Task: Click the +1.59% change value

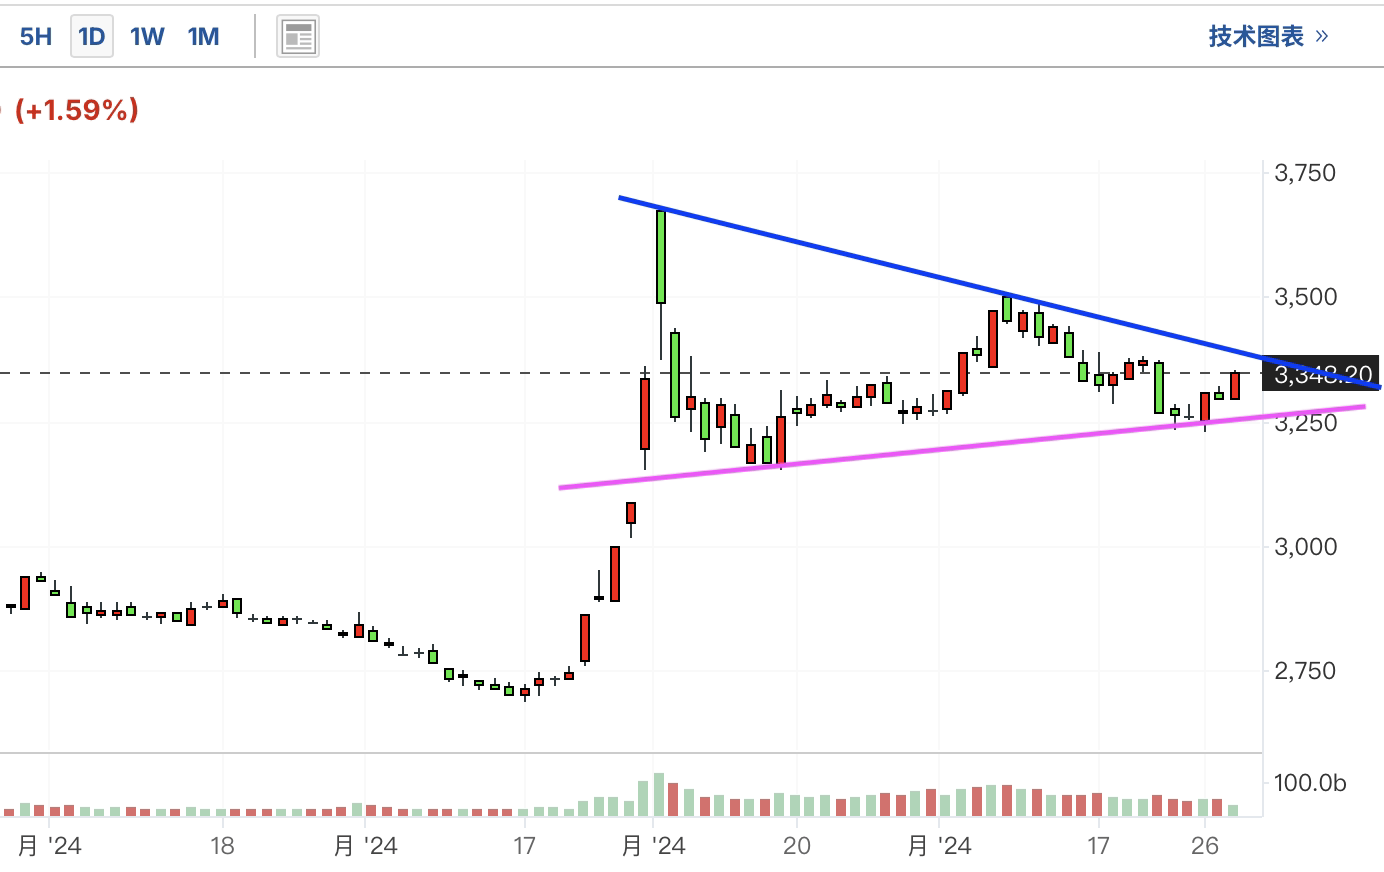Action: [76, 110]
